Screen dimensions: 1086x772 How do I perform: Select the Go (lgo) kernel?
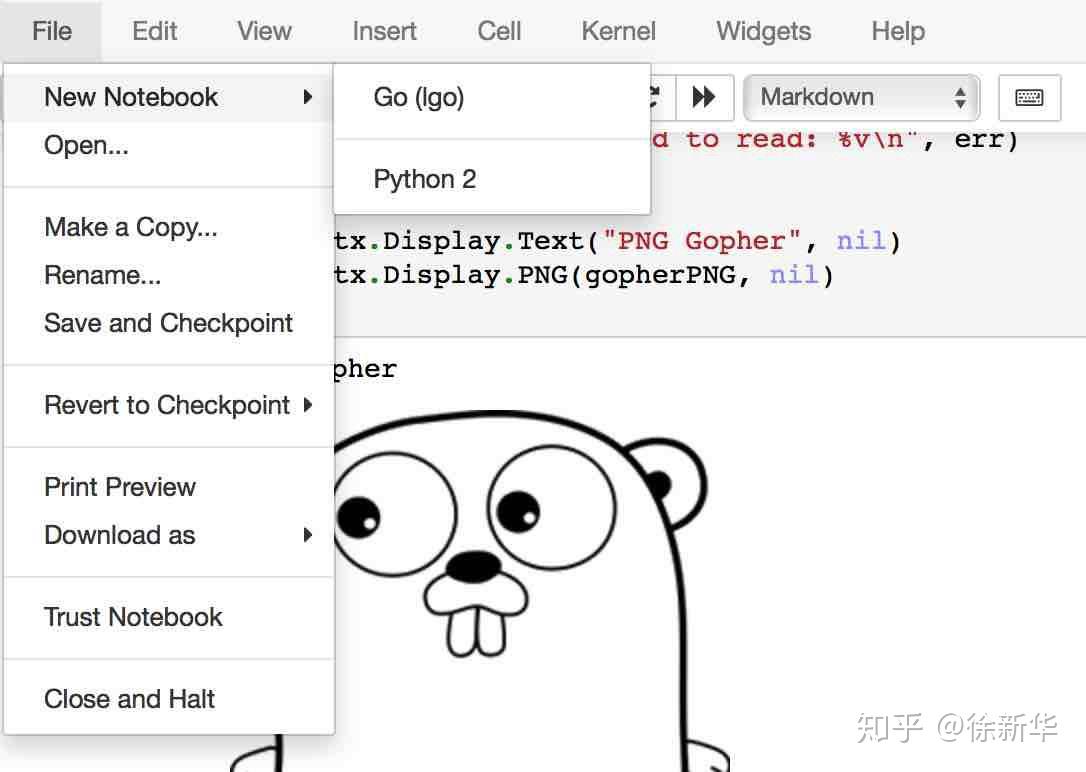pos(417,97)
